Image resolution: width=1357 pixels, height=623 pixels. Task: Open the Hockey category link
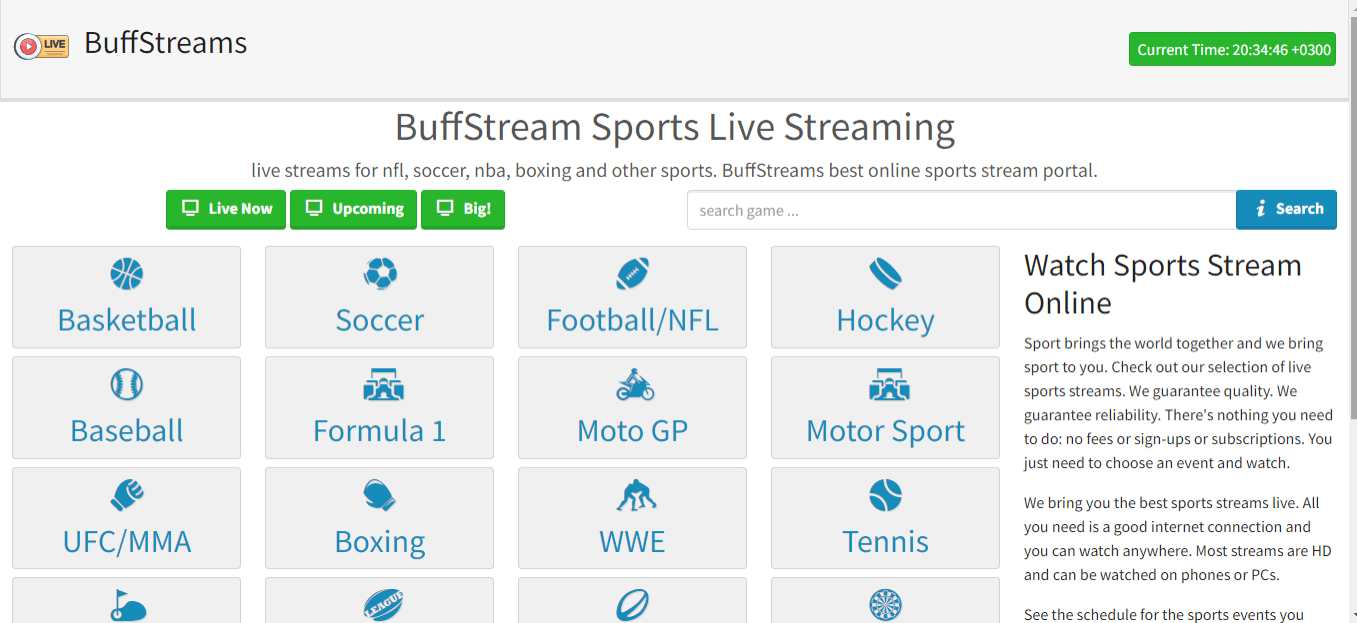point(886,320)
